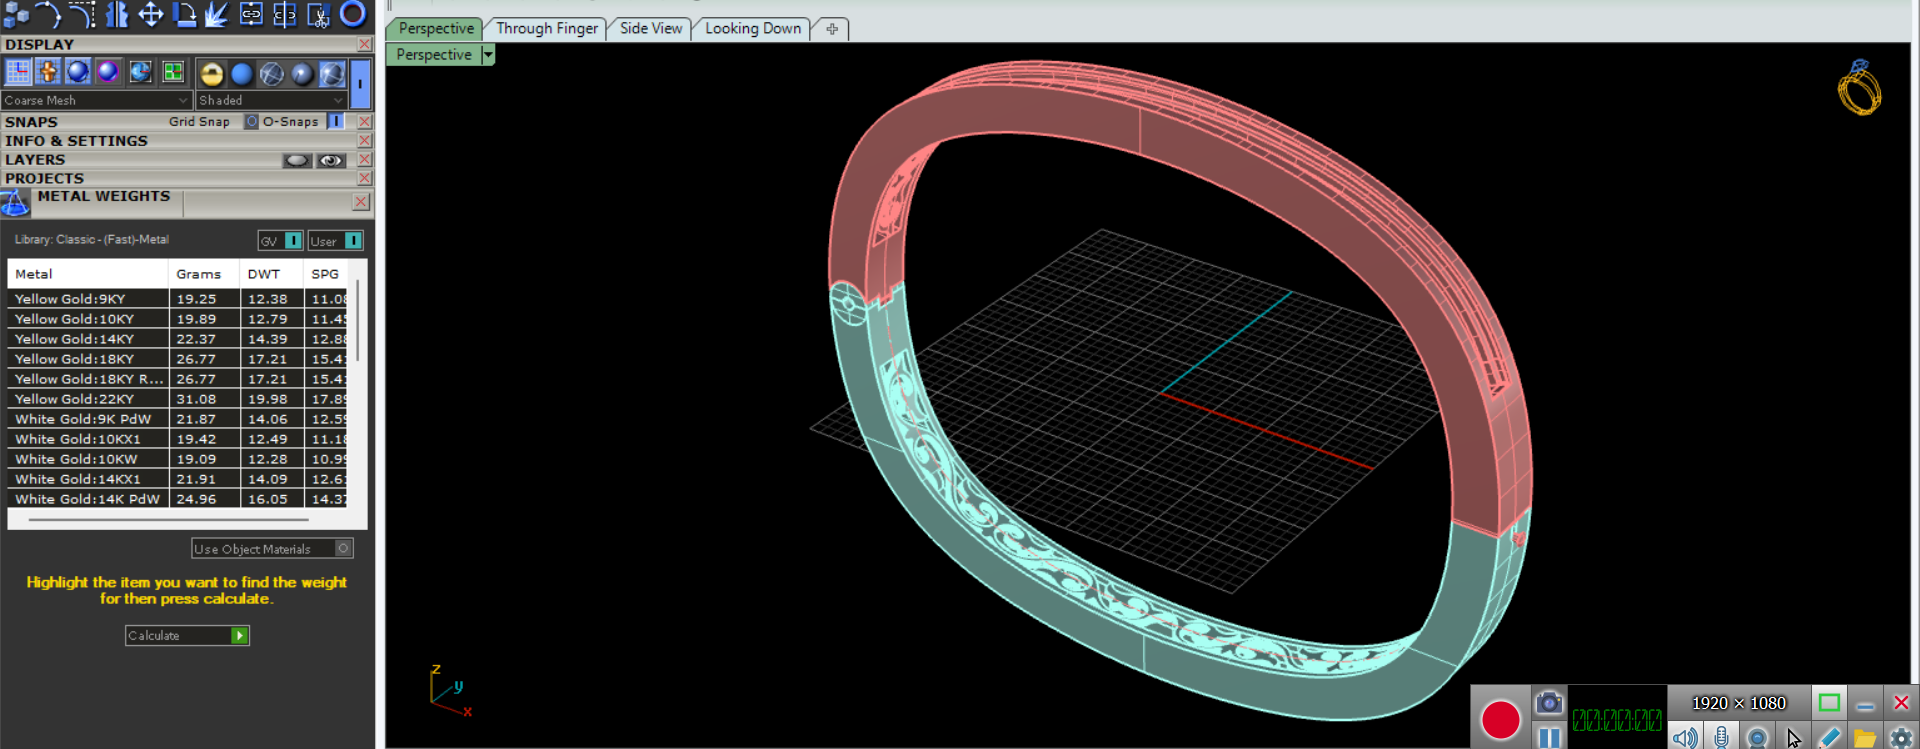The image size is (1920, 749).
Task: Click the gold ring icon in viewport corner
Action: point(1858,88)
